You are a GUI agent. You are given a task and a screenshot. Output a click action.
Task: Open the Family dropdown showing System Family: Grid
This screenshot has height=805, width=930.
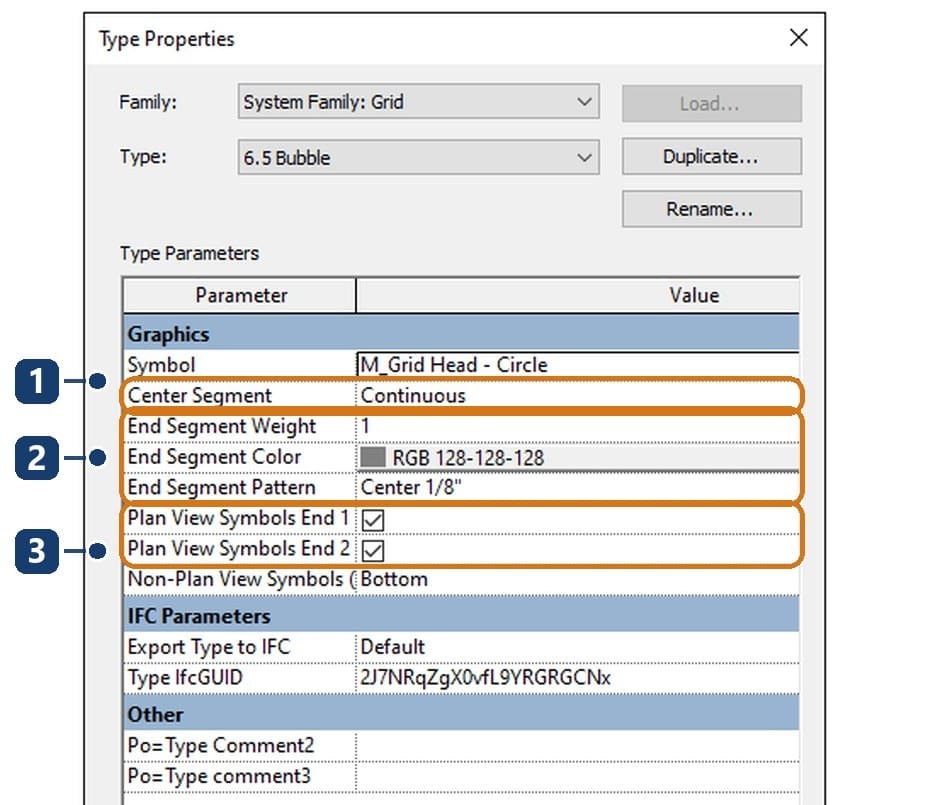click(x=418, y=101)
